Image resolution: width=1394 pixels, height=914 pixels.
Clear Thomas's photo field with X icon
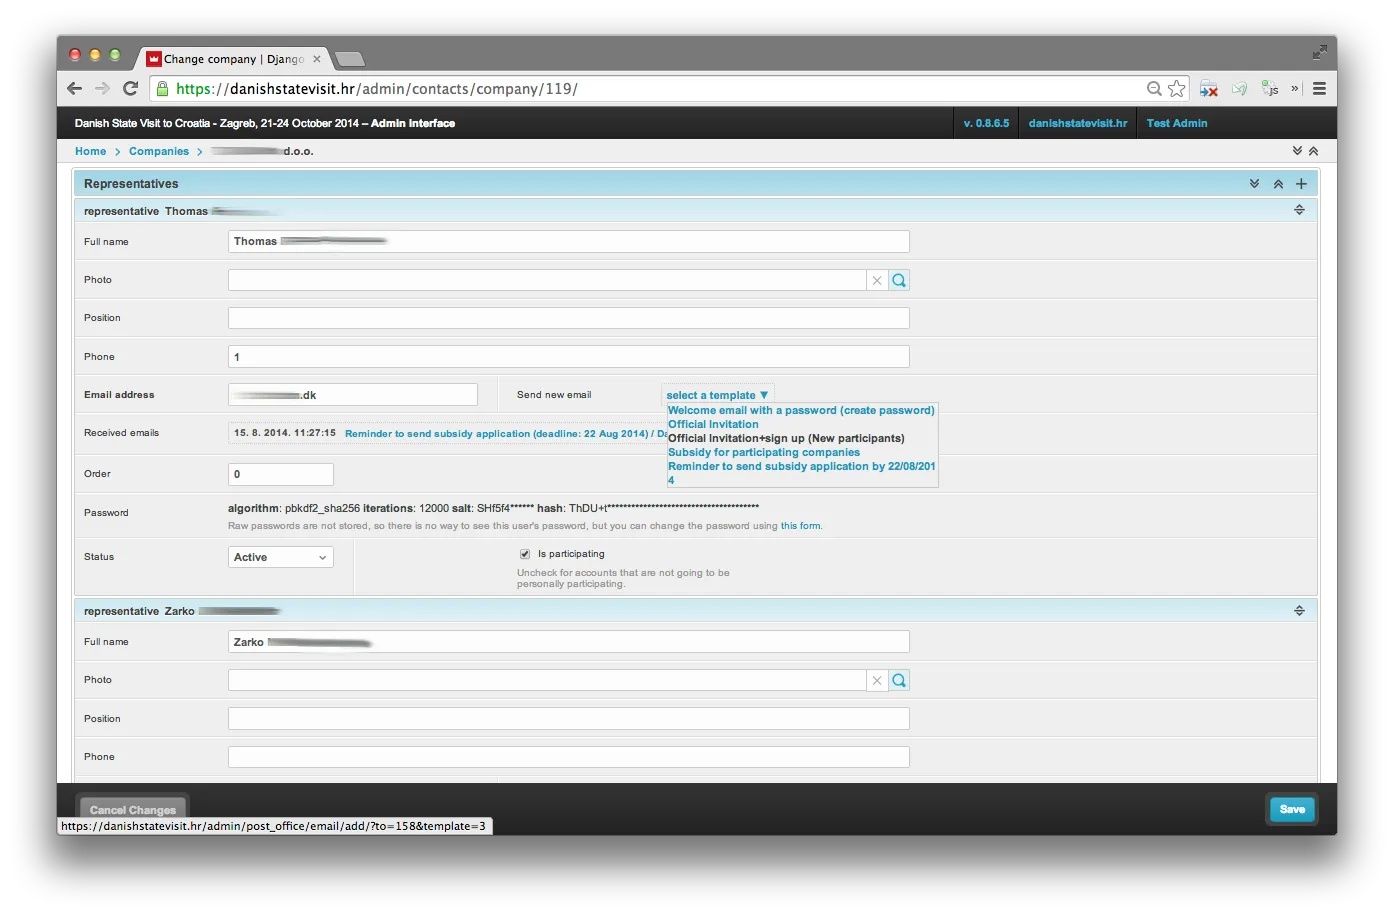click(x=877, y=281)
